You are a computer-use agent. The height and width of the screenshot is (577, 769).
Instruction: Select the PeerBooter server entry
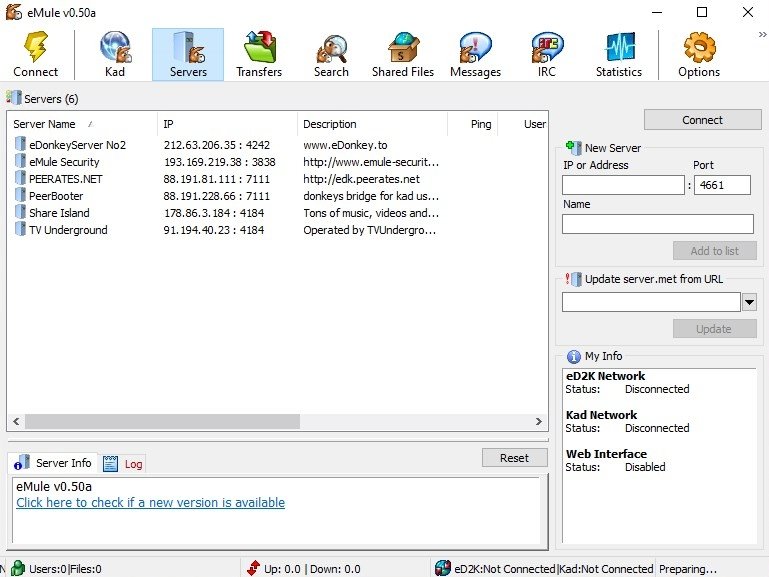pyautogui.click(x=56, y=196)
